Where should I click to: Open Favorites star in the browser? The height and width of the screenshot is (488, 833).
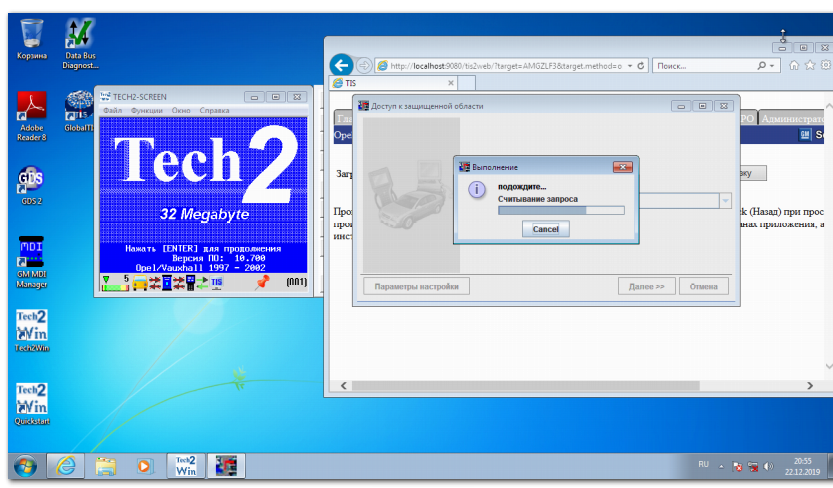point(810,65)
